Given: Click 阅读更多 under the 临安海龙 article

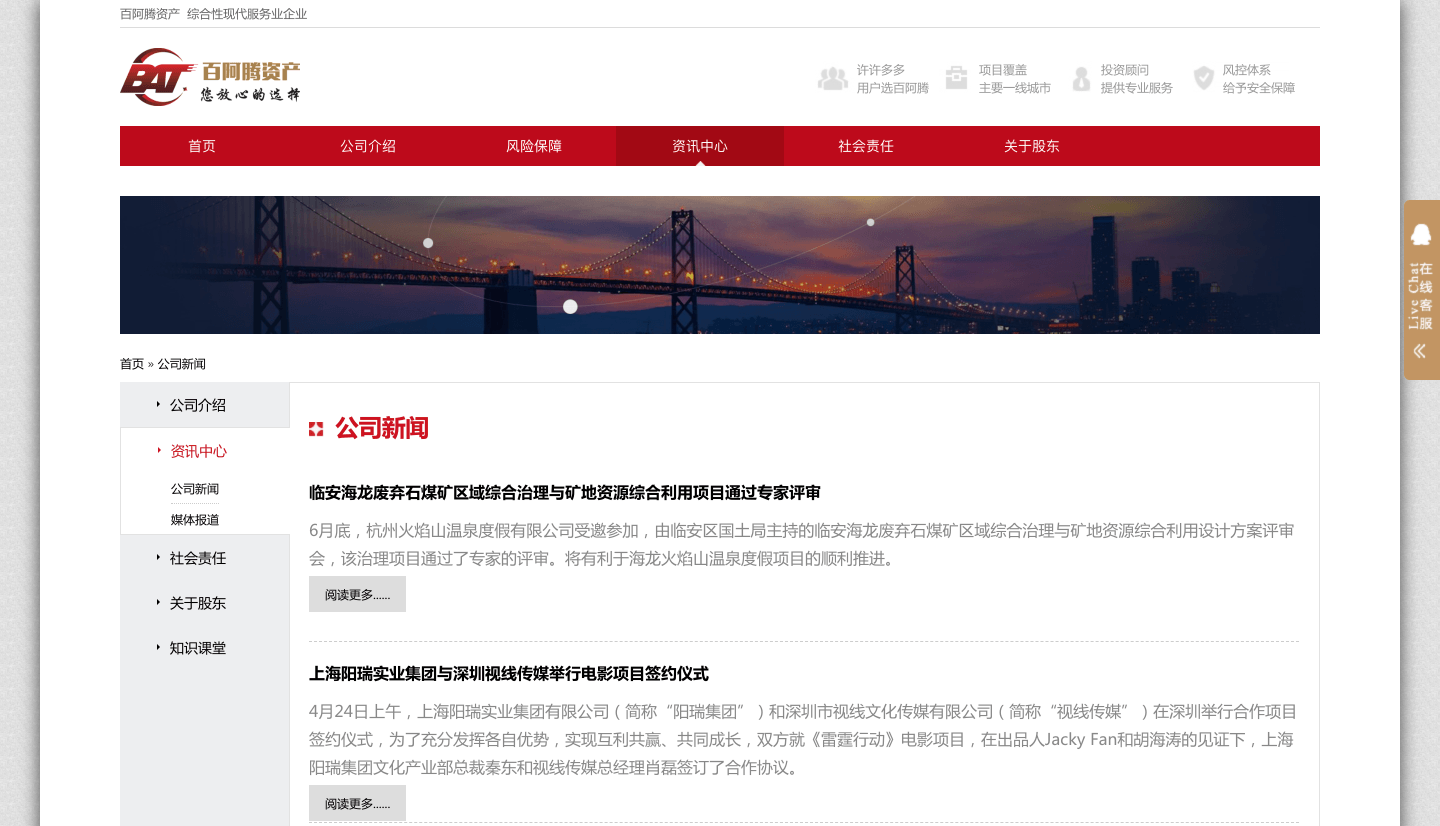Looking at the screenshot, I should pos(357,594).
